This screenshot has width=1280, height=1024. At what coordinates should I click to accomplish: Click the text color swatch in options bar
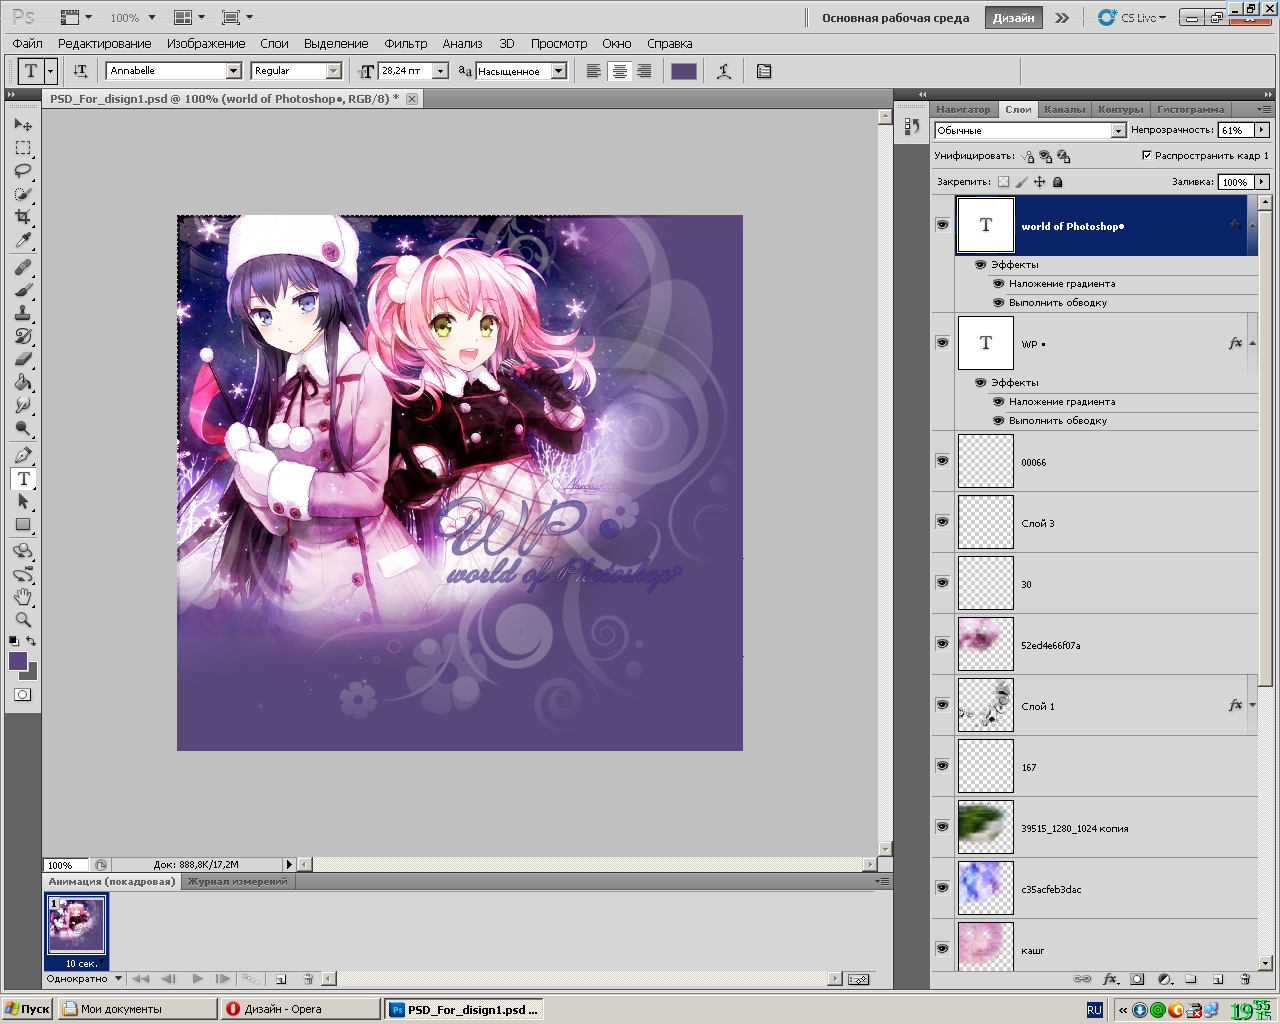coord(684,71)
